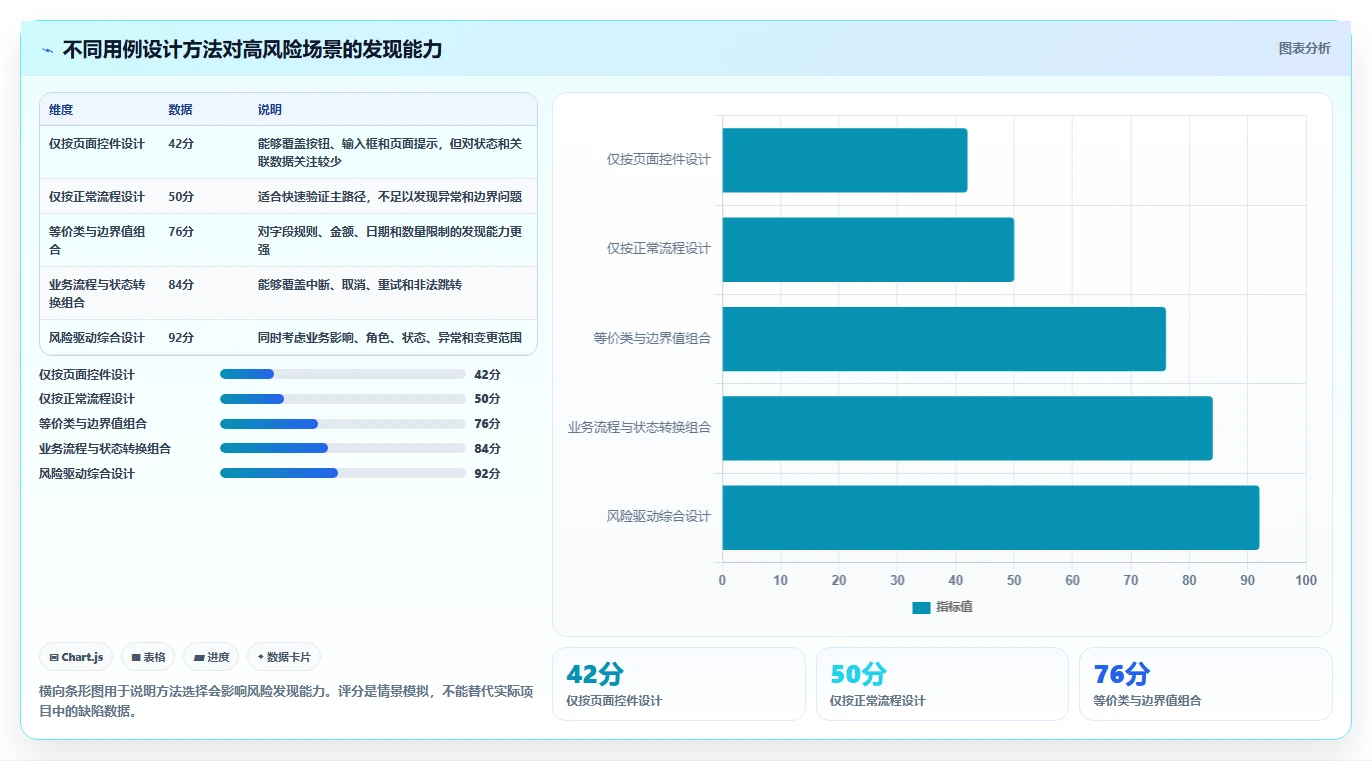Click the 仅按正常流程设计 chart bar

(868, 249)
